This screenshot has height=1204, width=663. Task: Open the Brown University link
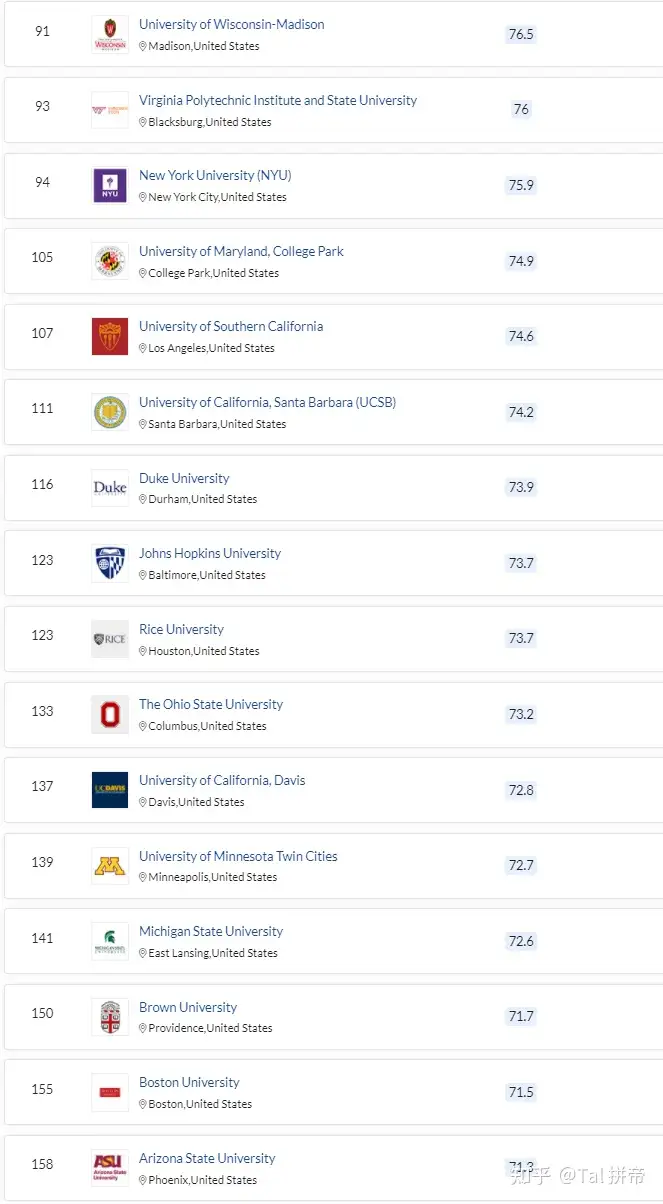click(188, 1007)
